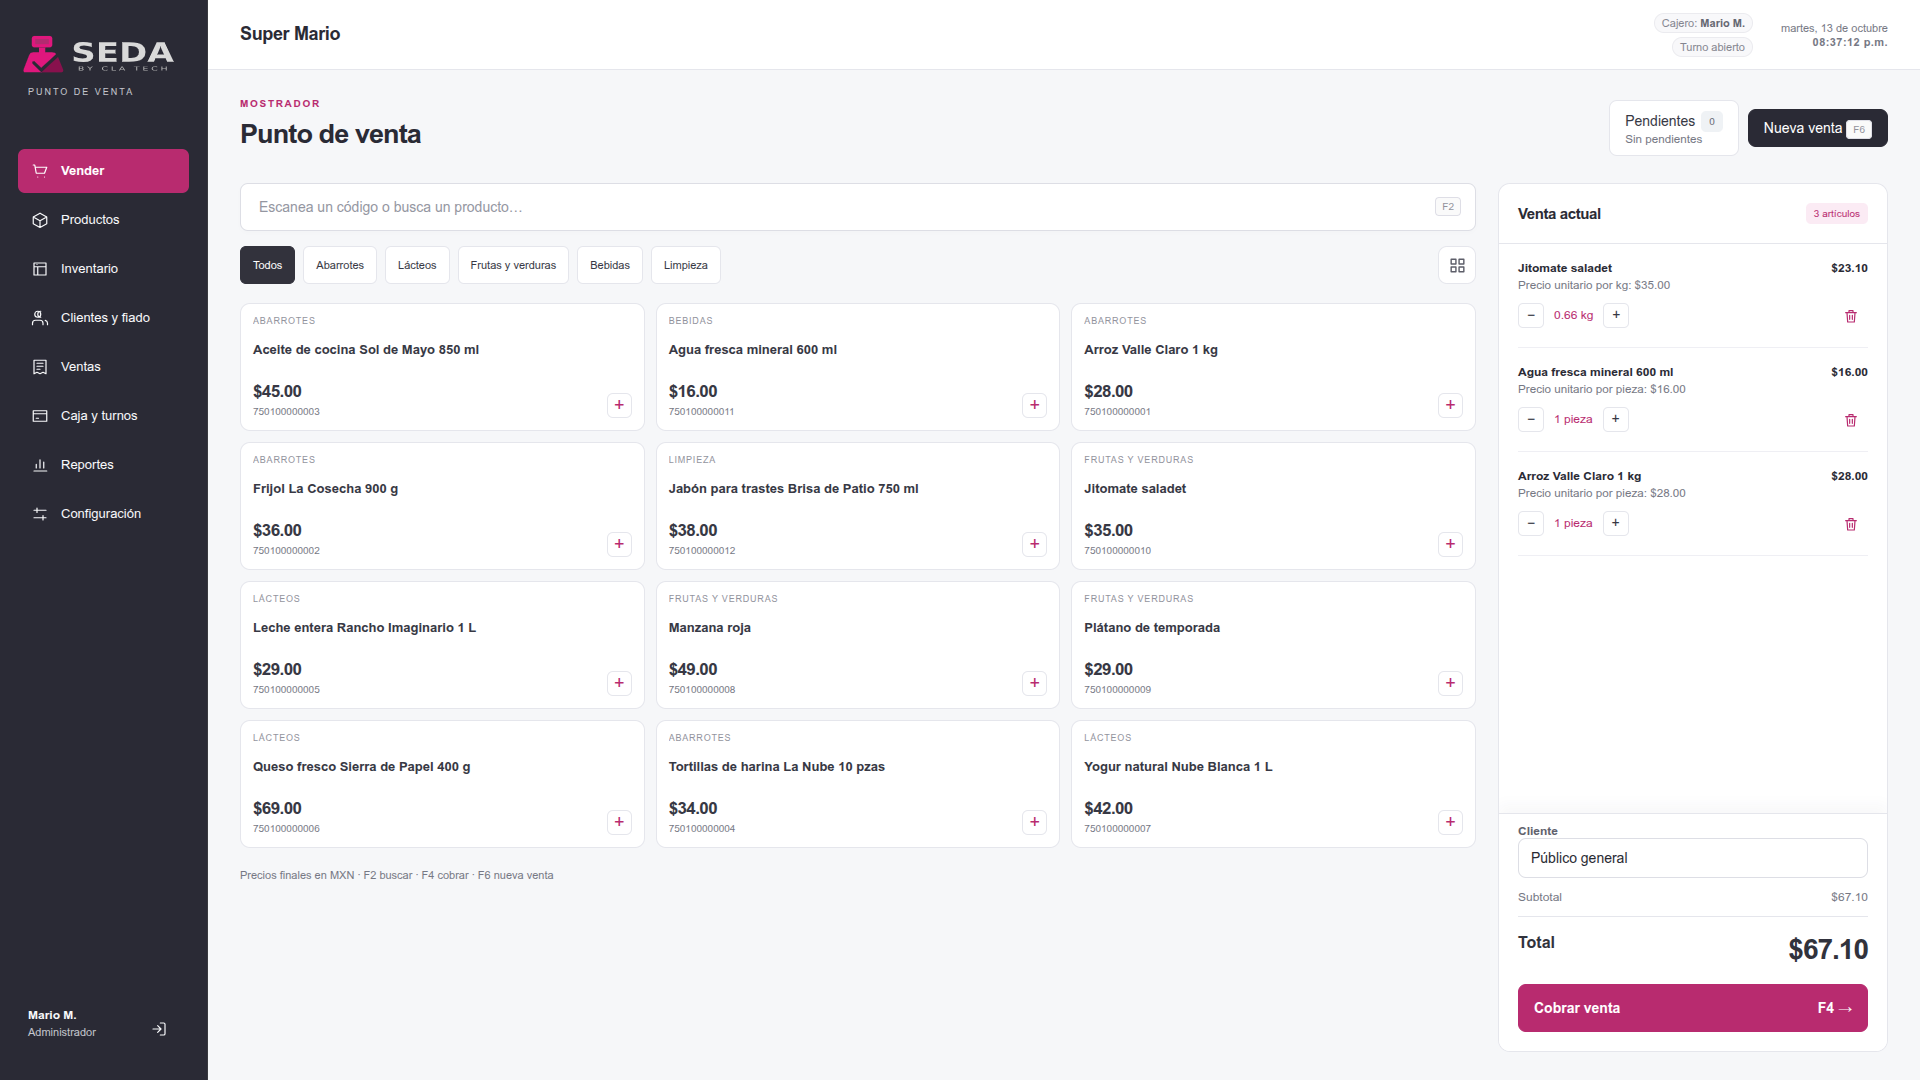The image size is (1920, 1080).
Task: Add Queso fresco Sierra de Papel
Action: click(x=619, y=822)
